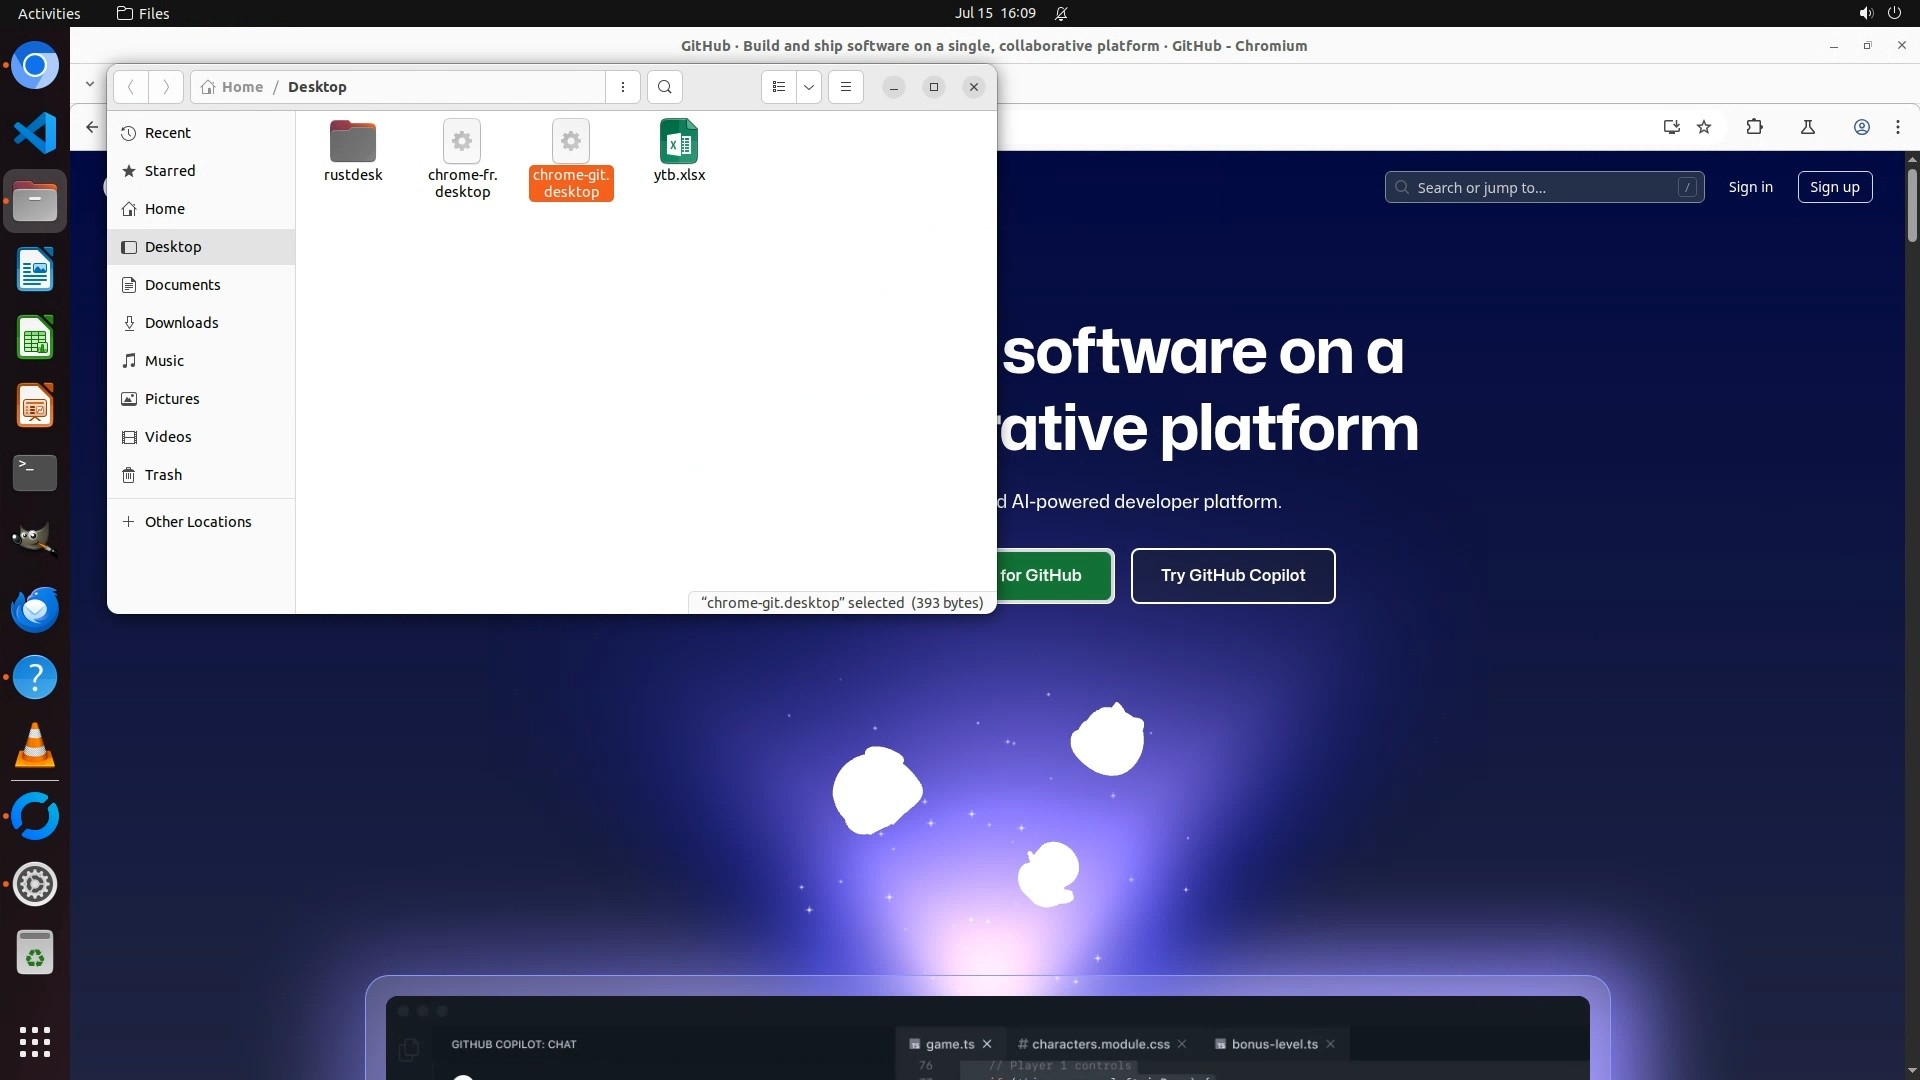The height and width of the screenshot is (1080, 1920).
Task: Open the Files hamburger menu
Action: 846,87
